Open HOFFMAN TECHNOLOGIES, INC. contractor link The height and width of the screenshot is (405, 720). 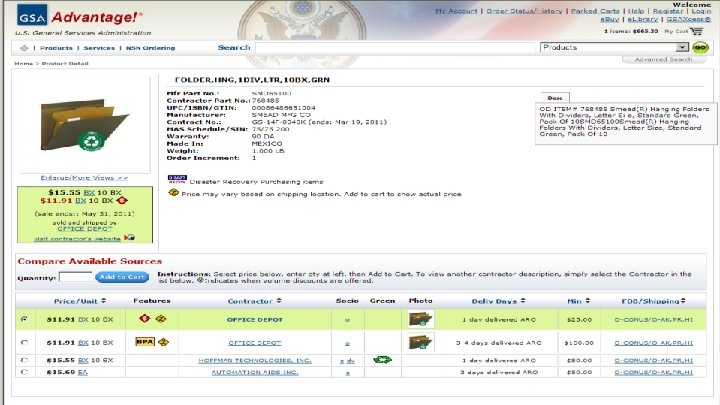254,360
